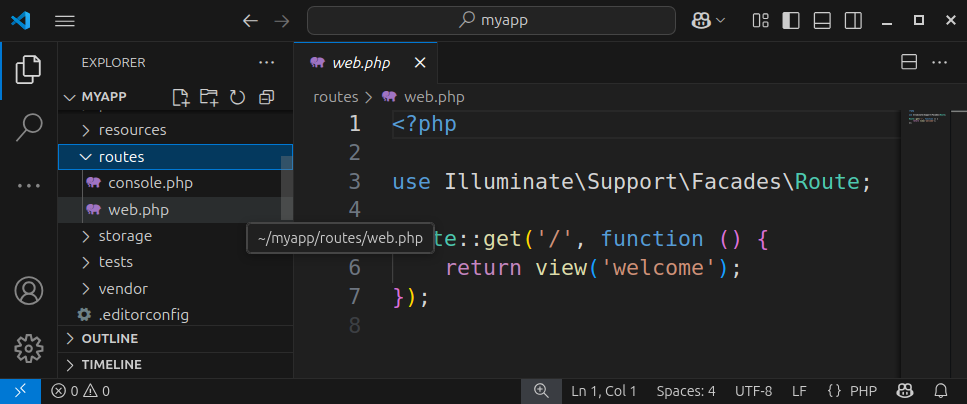This screenshot has height=404, width=967.
Task: Open the .editorconfig file
Action: pos(176,315)
